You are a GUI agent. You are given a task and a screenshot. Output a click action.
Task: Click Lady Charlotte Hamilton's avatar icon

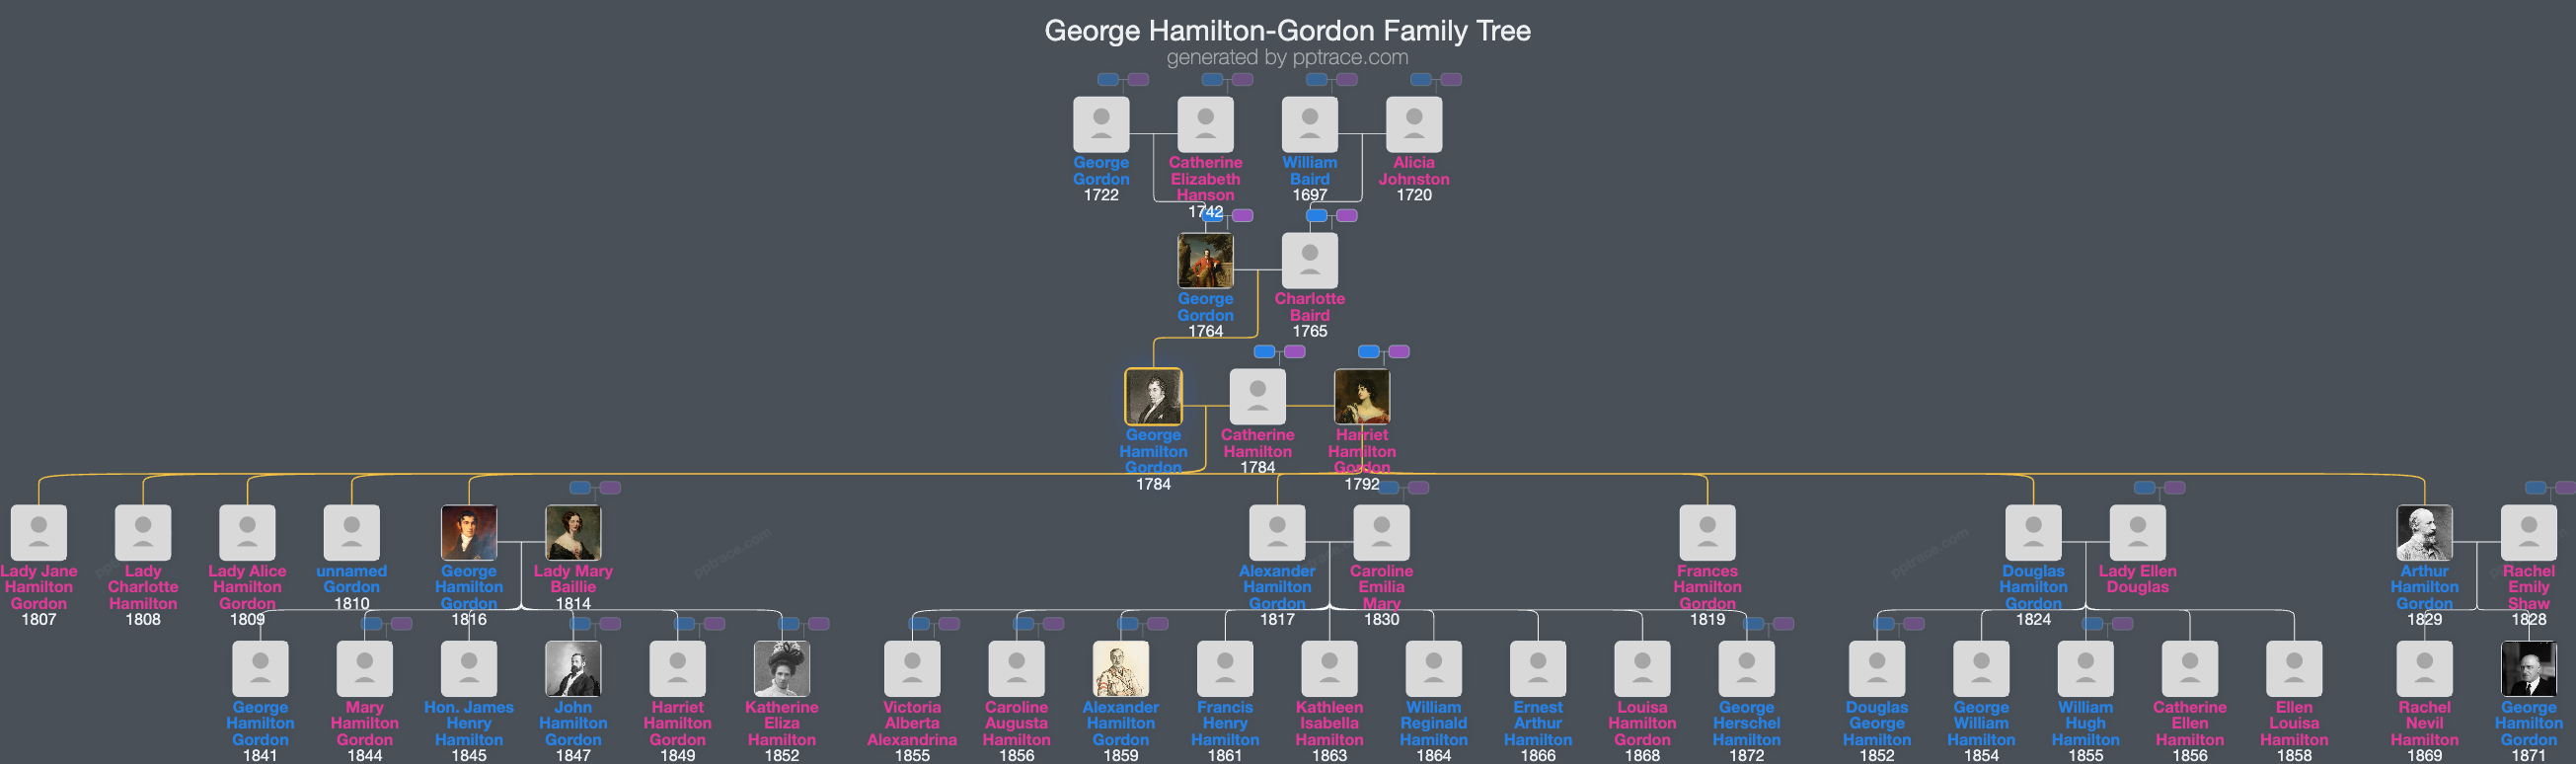pos(143,532)
